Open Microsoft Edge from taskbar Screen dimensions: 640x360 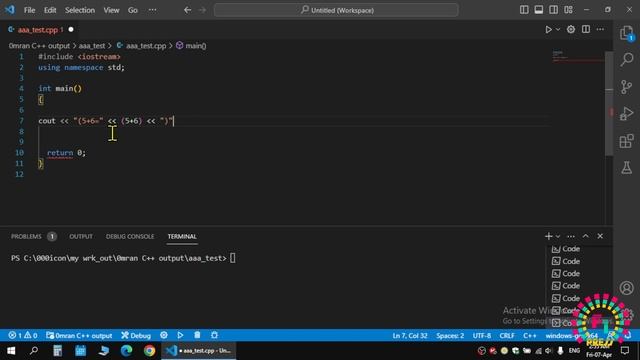pos(126,351)
